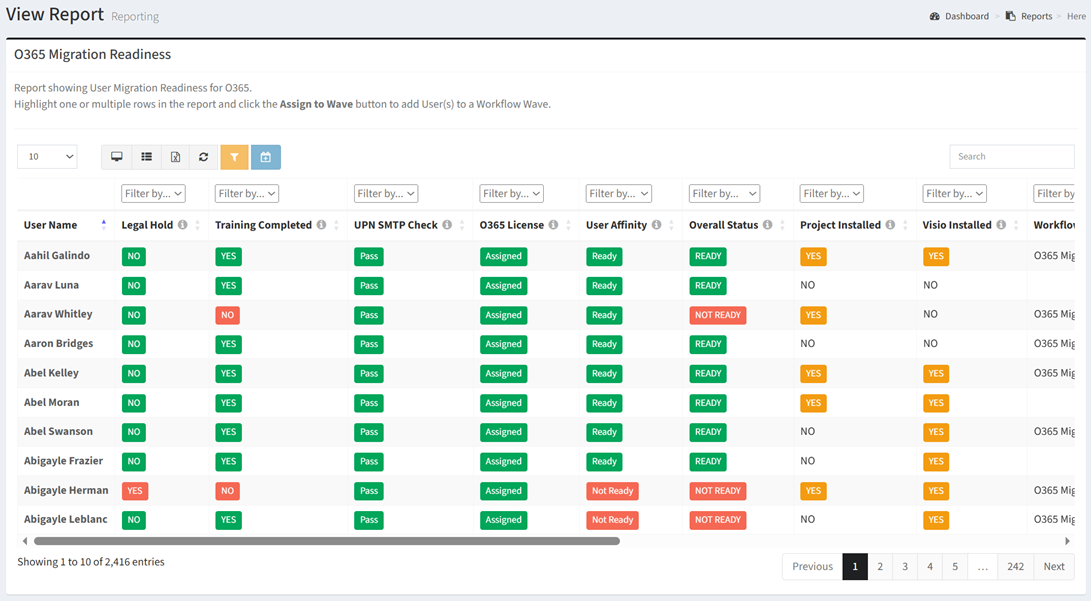Open Reports from the breadcrumb
1091x601 pixels.
point(1035,16)
